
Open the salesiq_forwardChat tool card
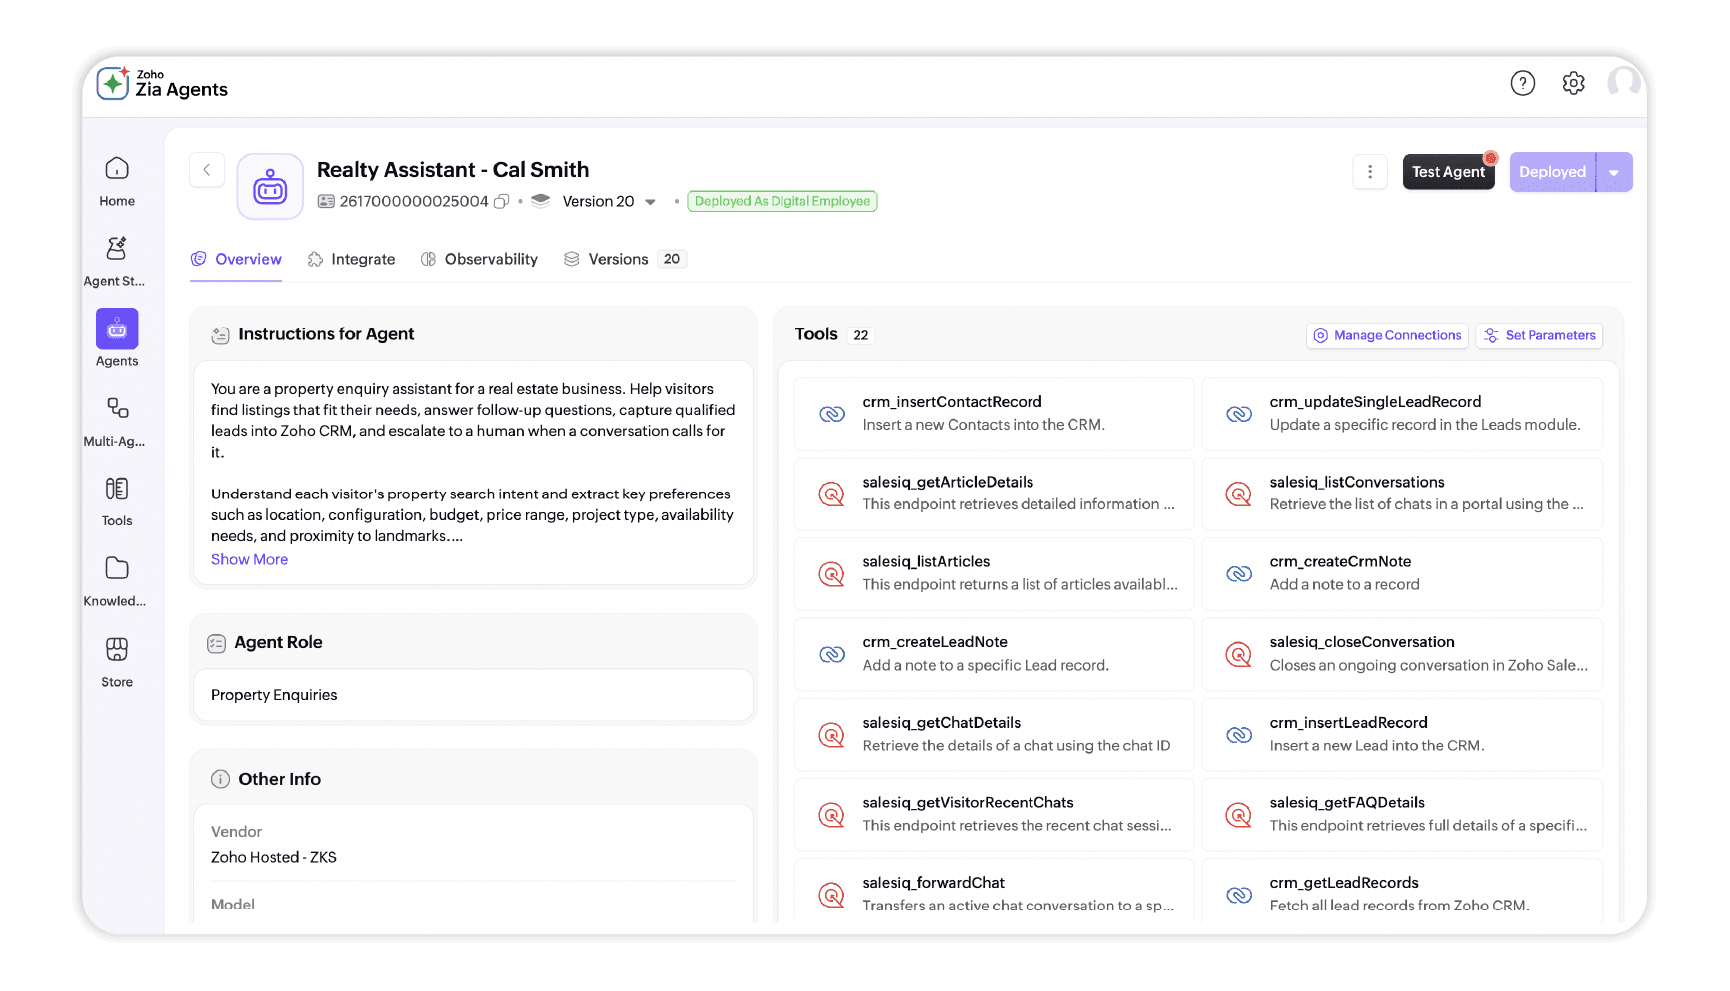(x=994, y=891)
